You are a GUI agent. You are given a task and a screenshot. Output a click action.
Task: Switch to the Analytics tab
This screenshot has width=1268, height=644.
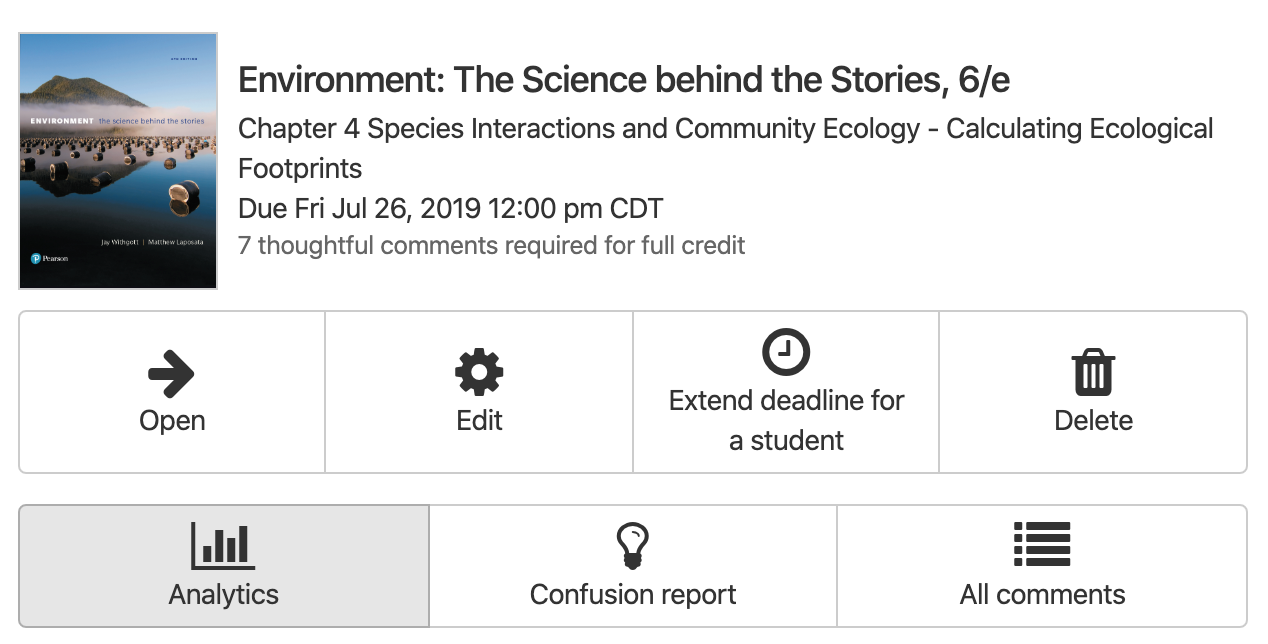click(x=224, y=567)
